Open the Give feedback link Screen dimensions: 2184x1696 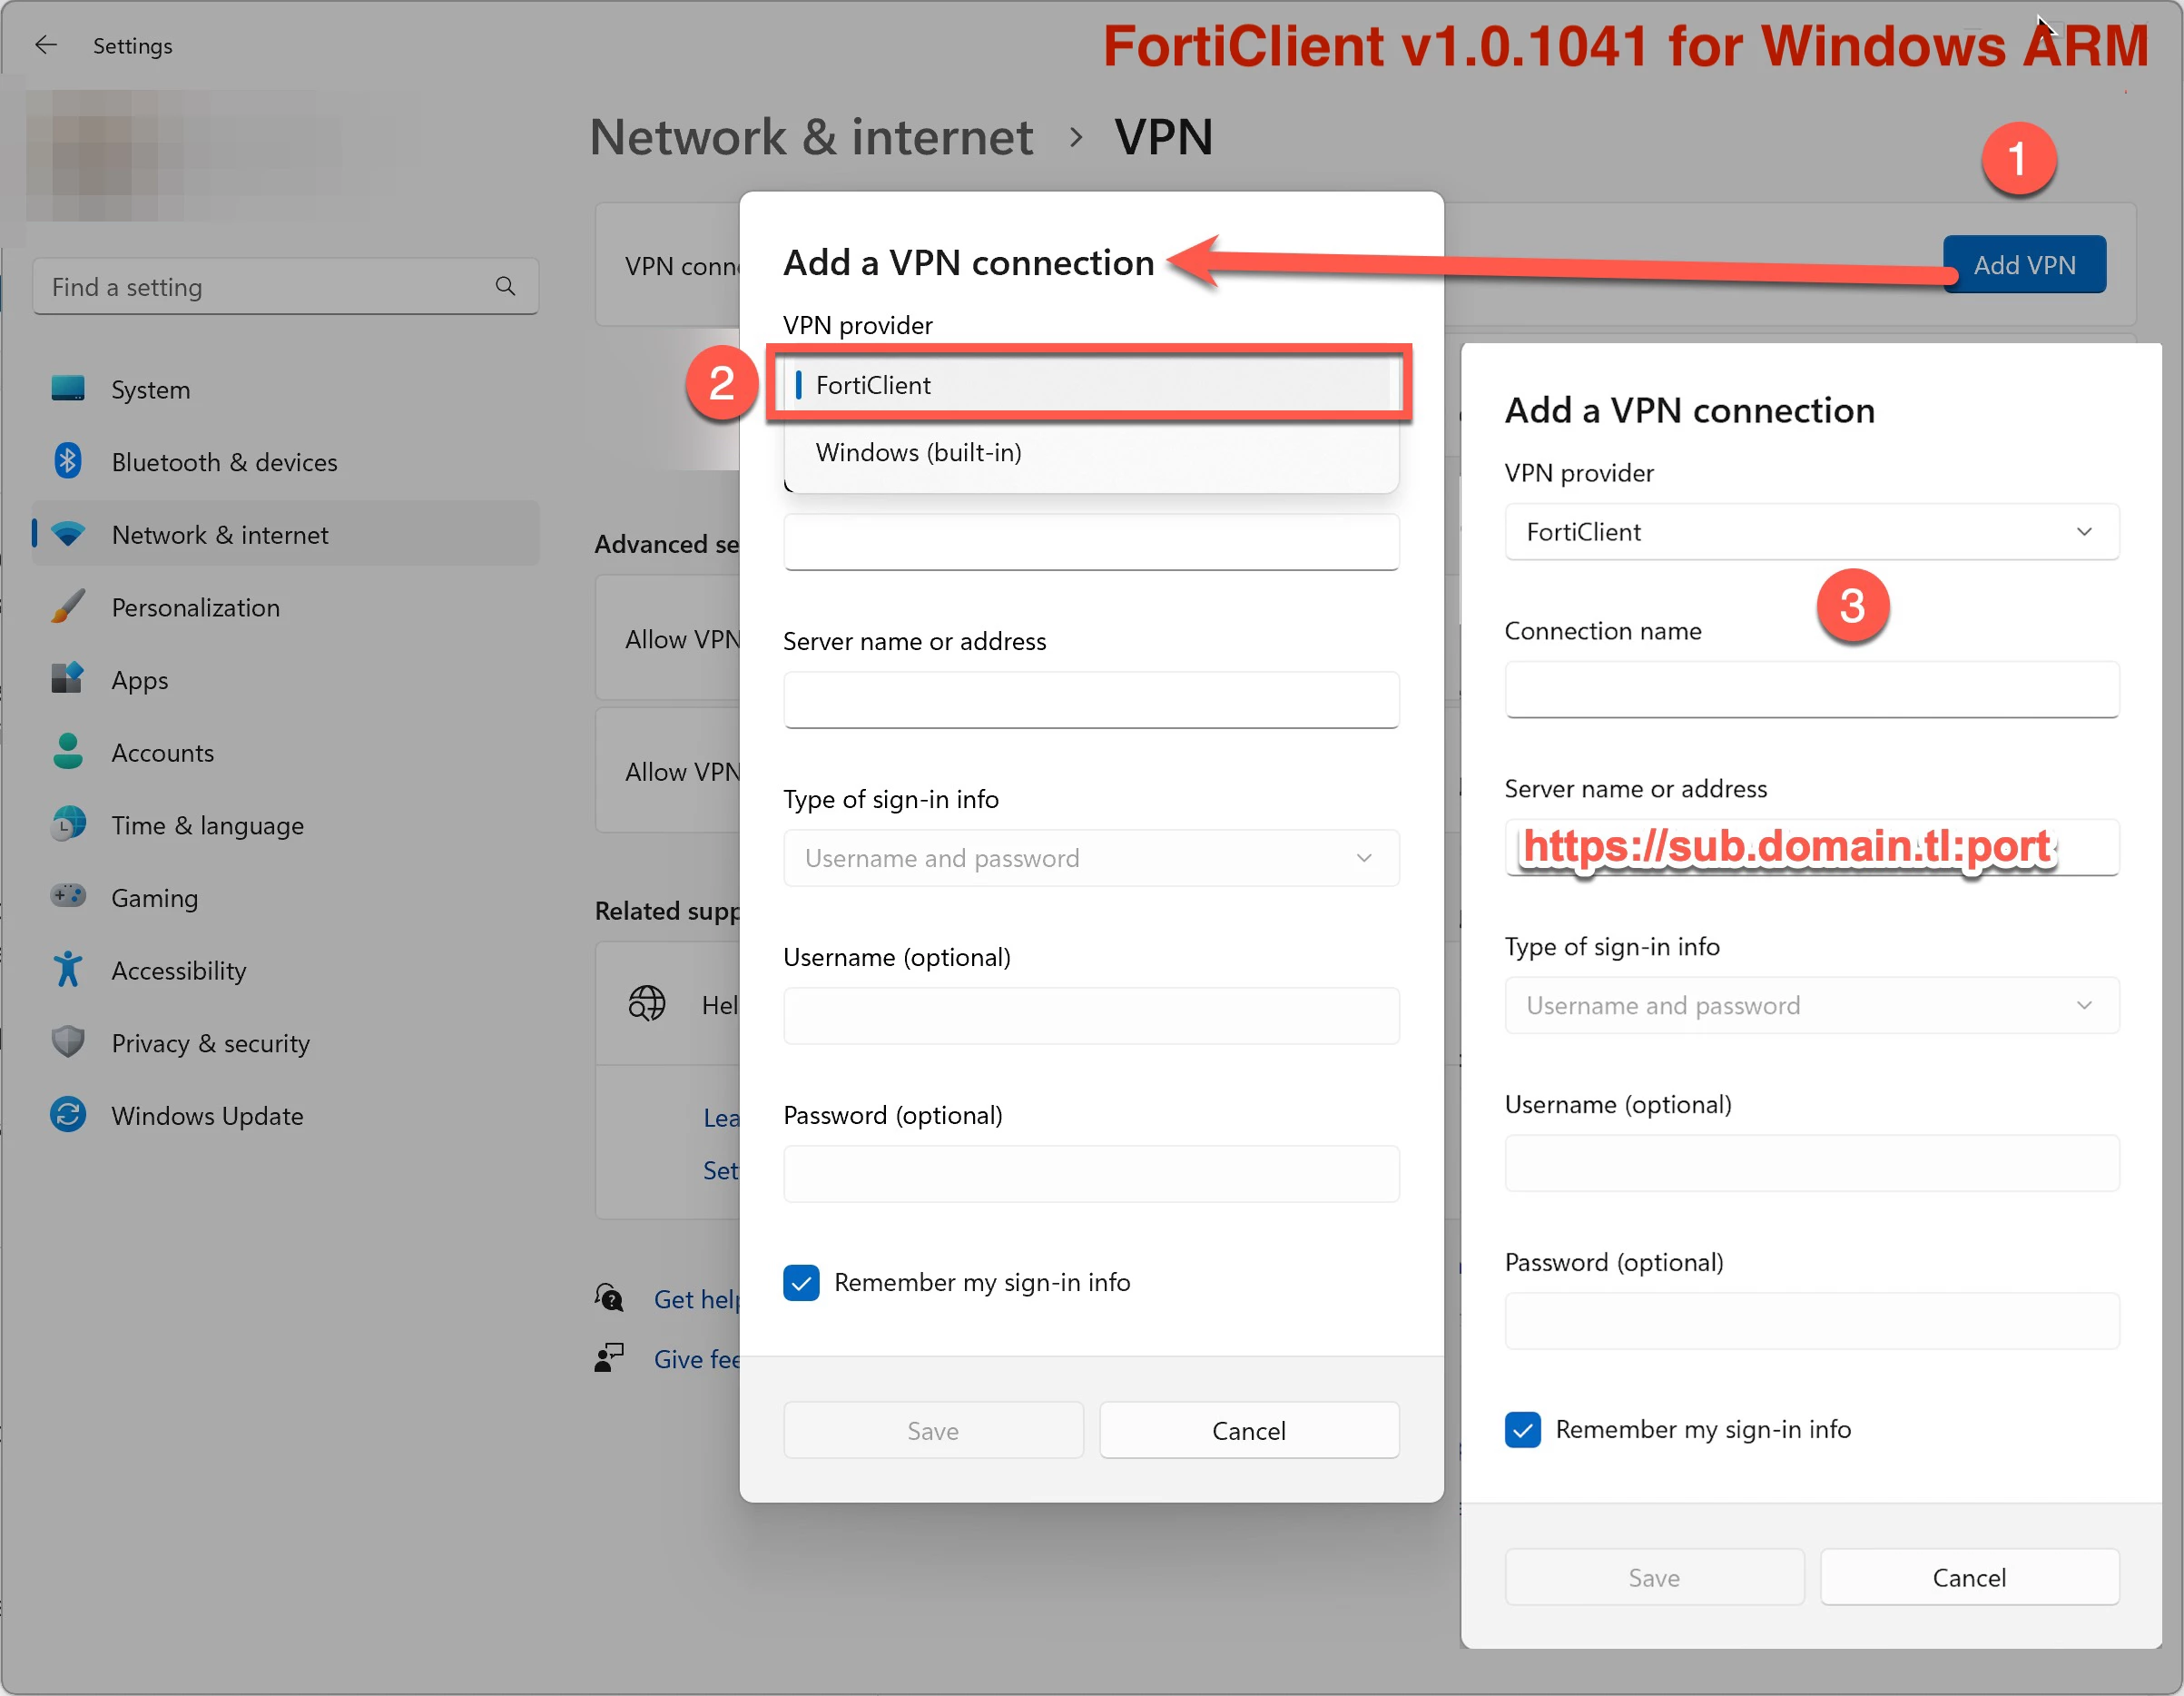697,1358
